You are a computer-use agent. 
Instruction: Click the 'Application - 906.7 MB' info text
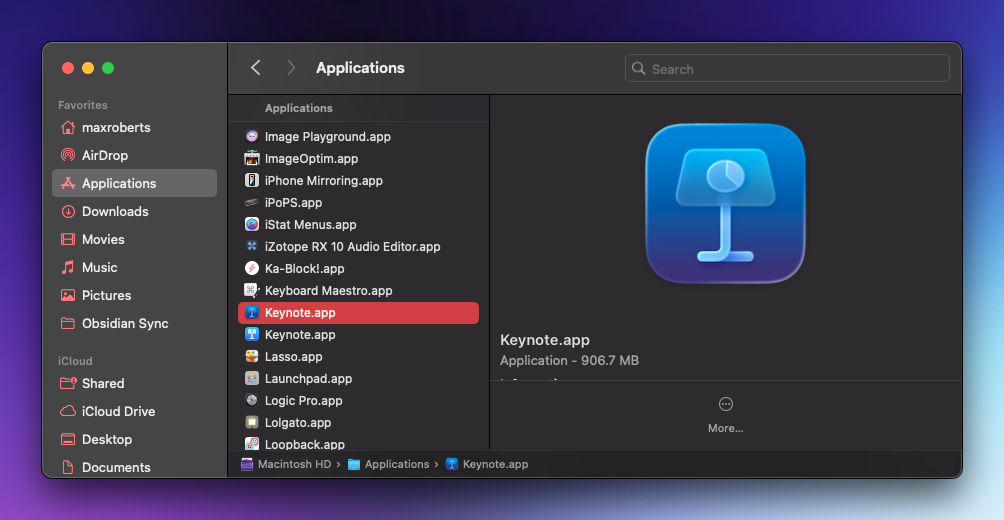(569, 361)
